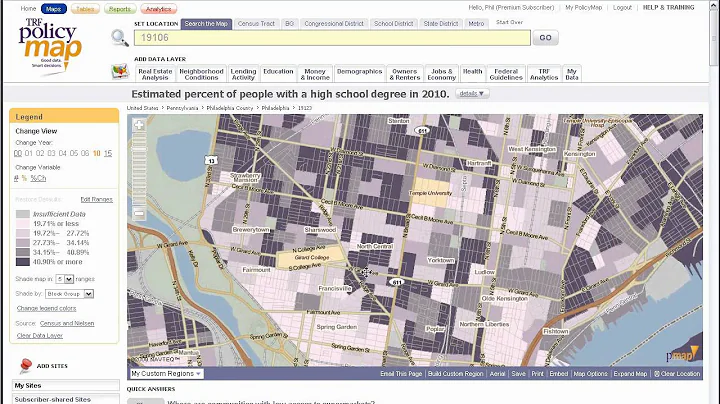Select the Congressional District tab
Screen dimensions: 720x404
(334, 24)
